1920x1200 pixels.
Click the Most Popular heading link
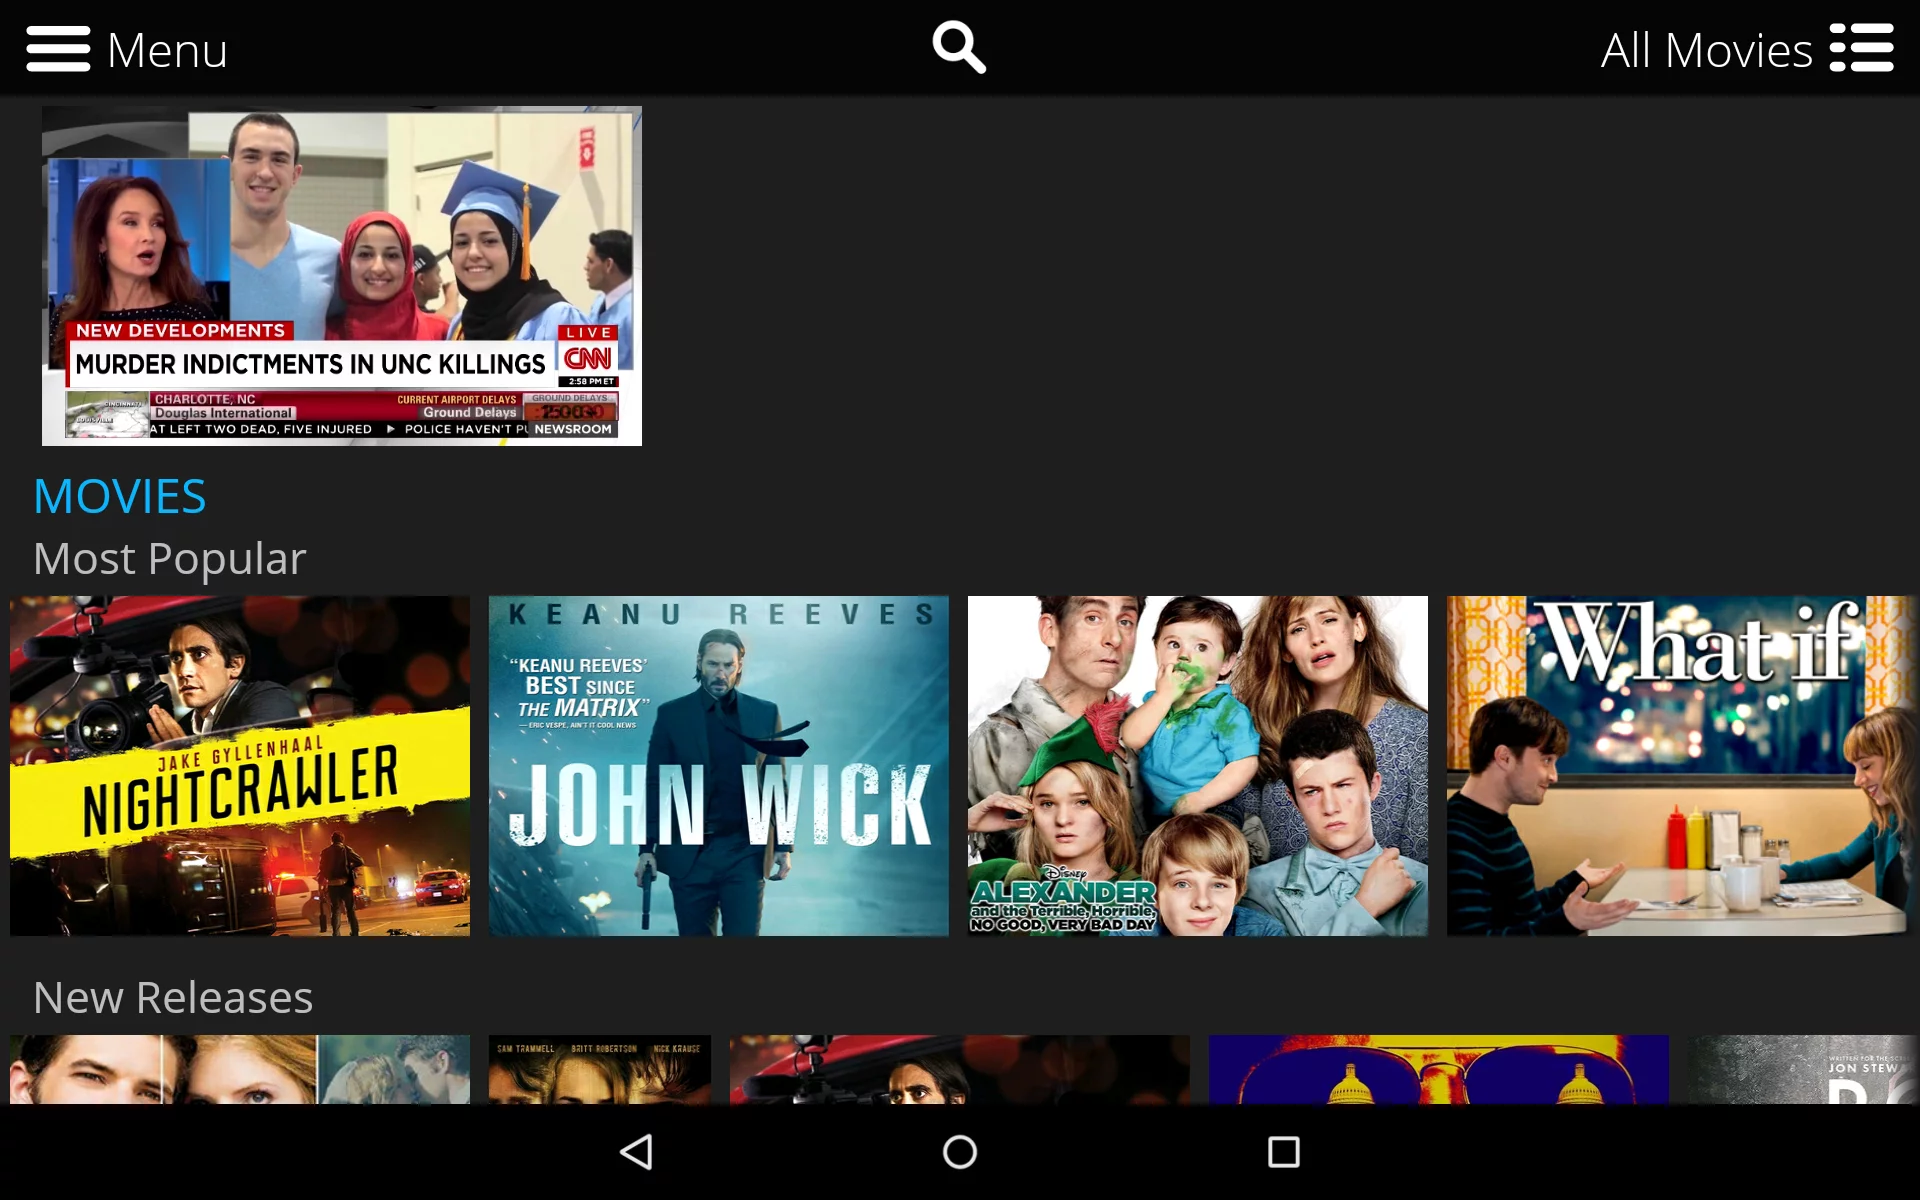point(169,558)
